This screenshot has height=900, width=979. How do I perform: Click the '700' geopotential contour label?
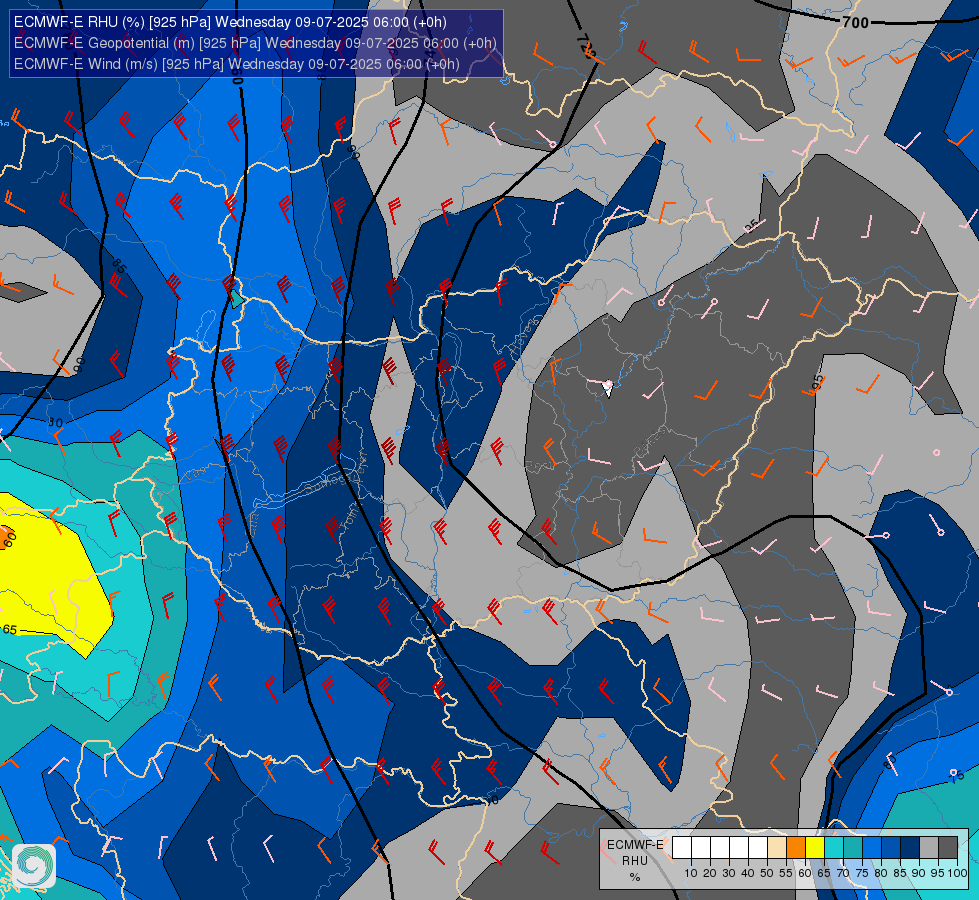click(855, 23)
